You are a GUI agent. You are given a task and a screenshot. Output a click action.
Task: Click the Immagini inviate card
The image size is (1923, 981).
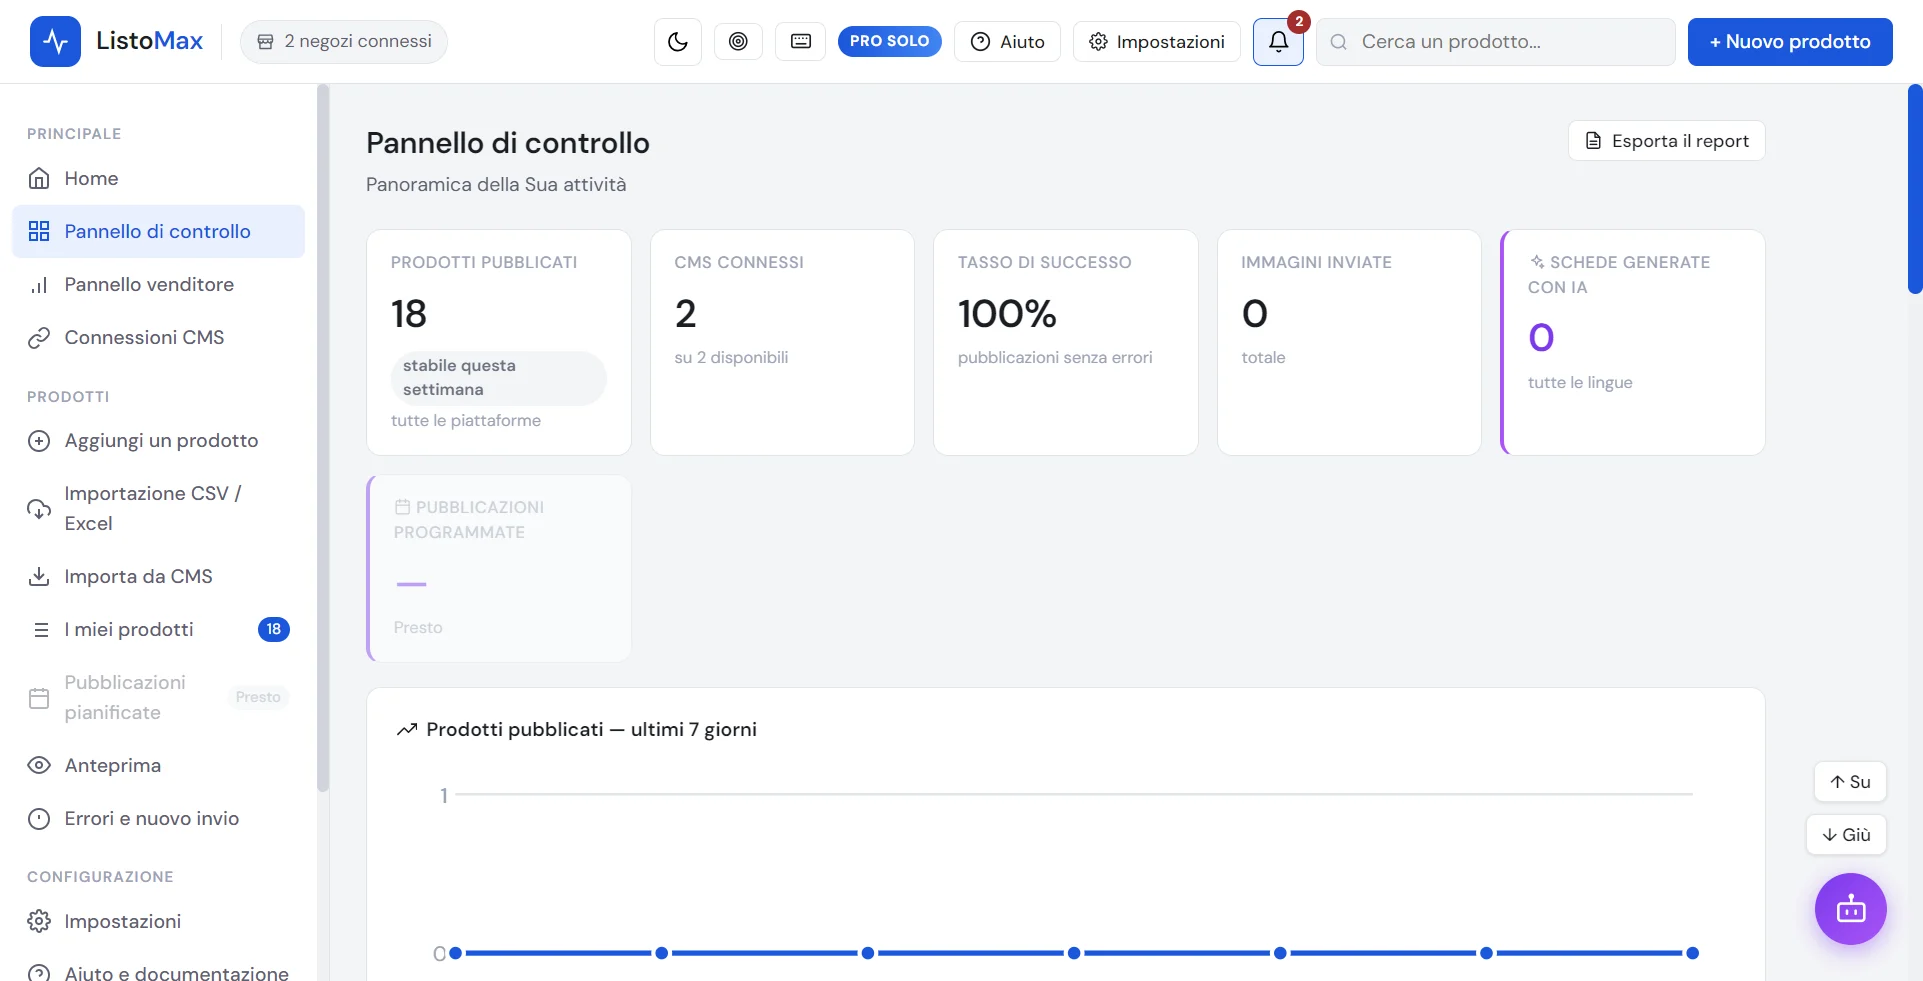point(1349,343)
